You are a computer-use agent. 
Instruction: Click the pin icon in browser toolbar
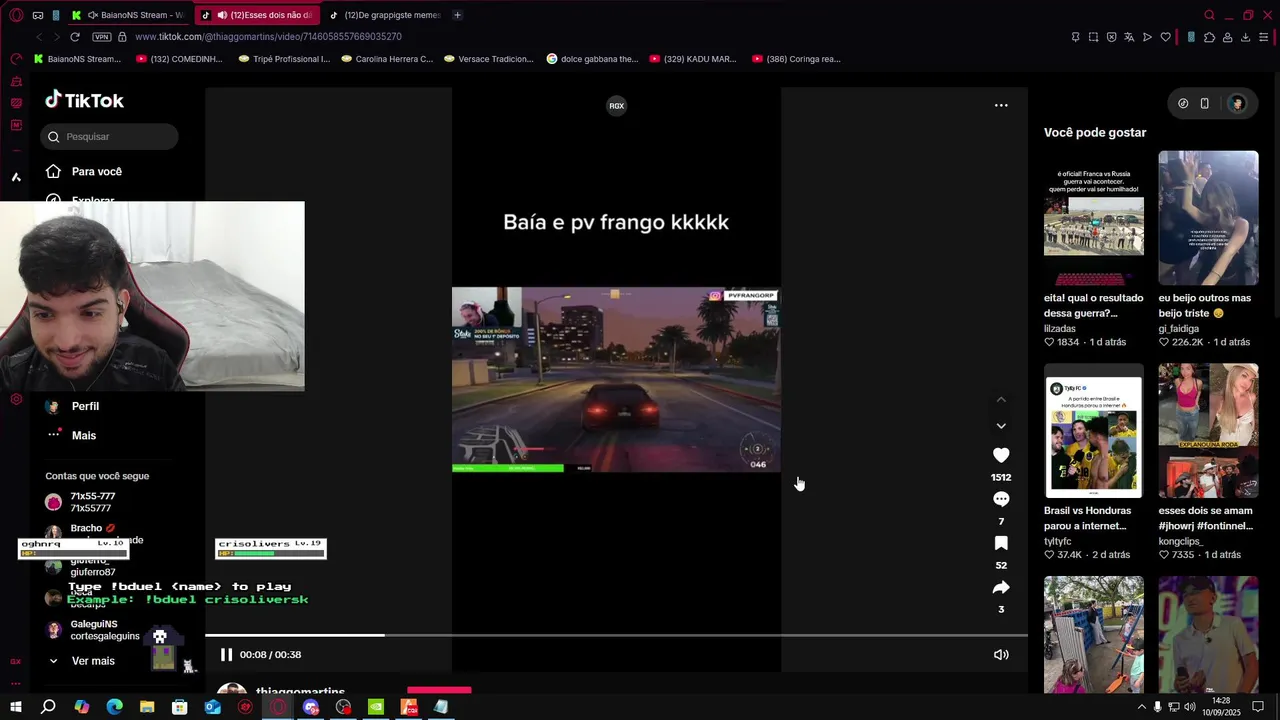[1075, 37]
